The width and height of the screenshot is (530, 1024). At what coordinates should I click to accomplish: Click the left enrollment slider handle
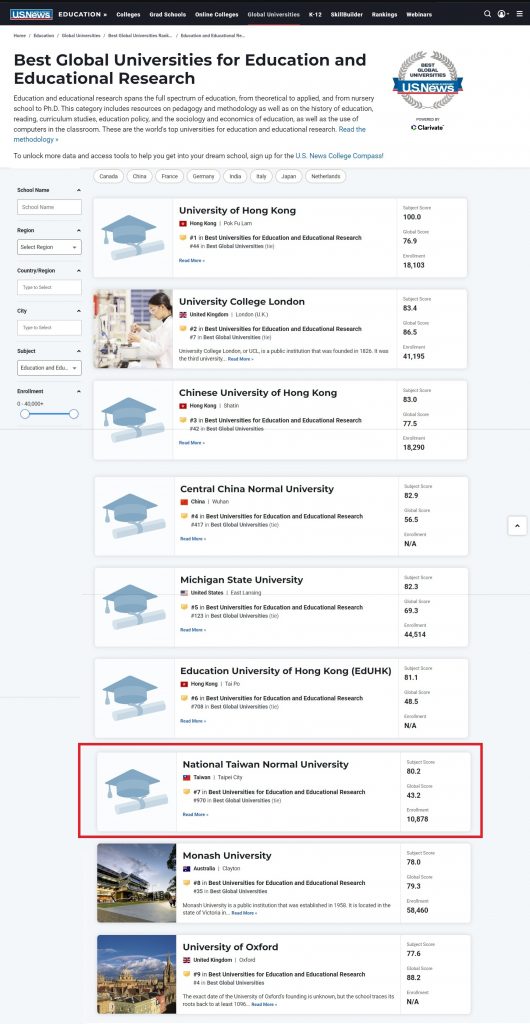coord(25,414)
